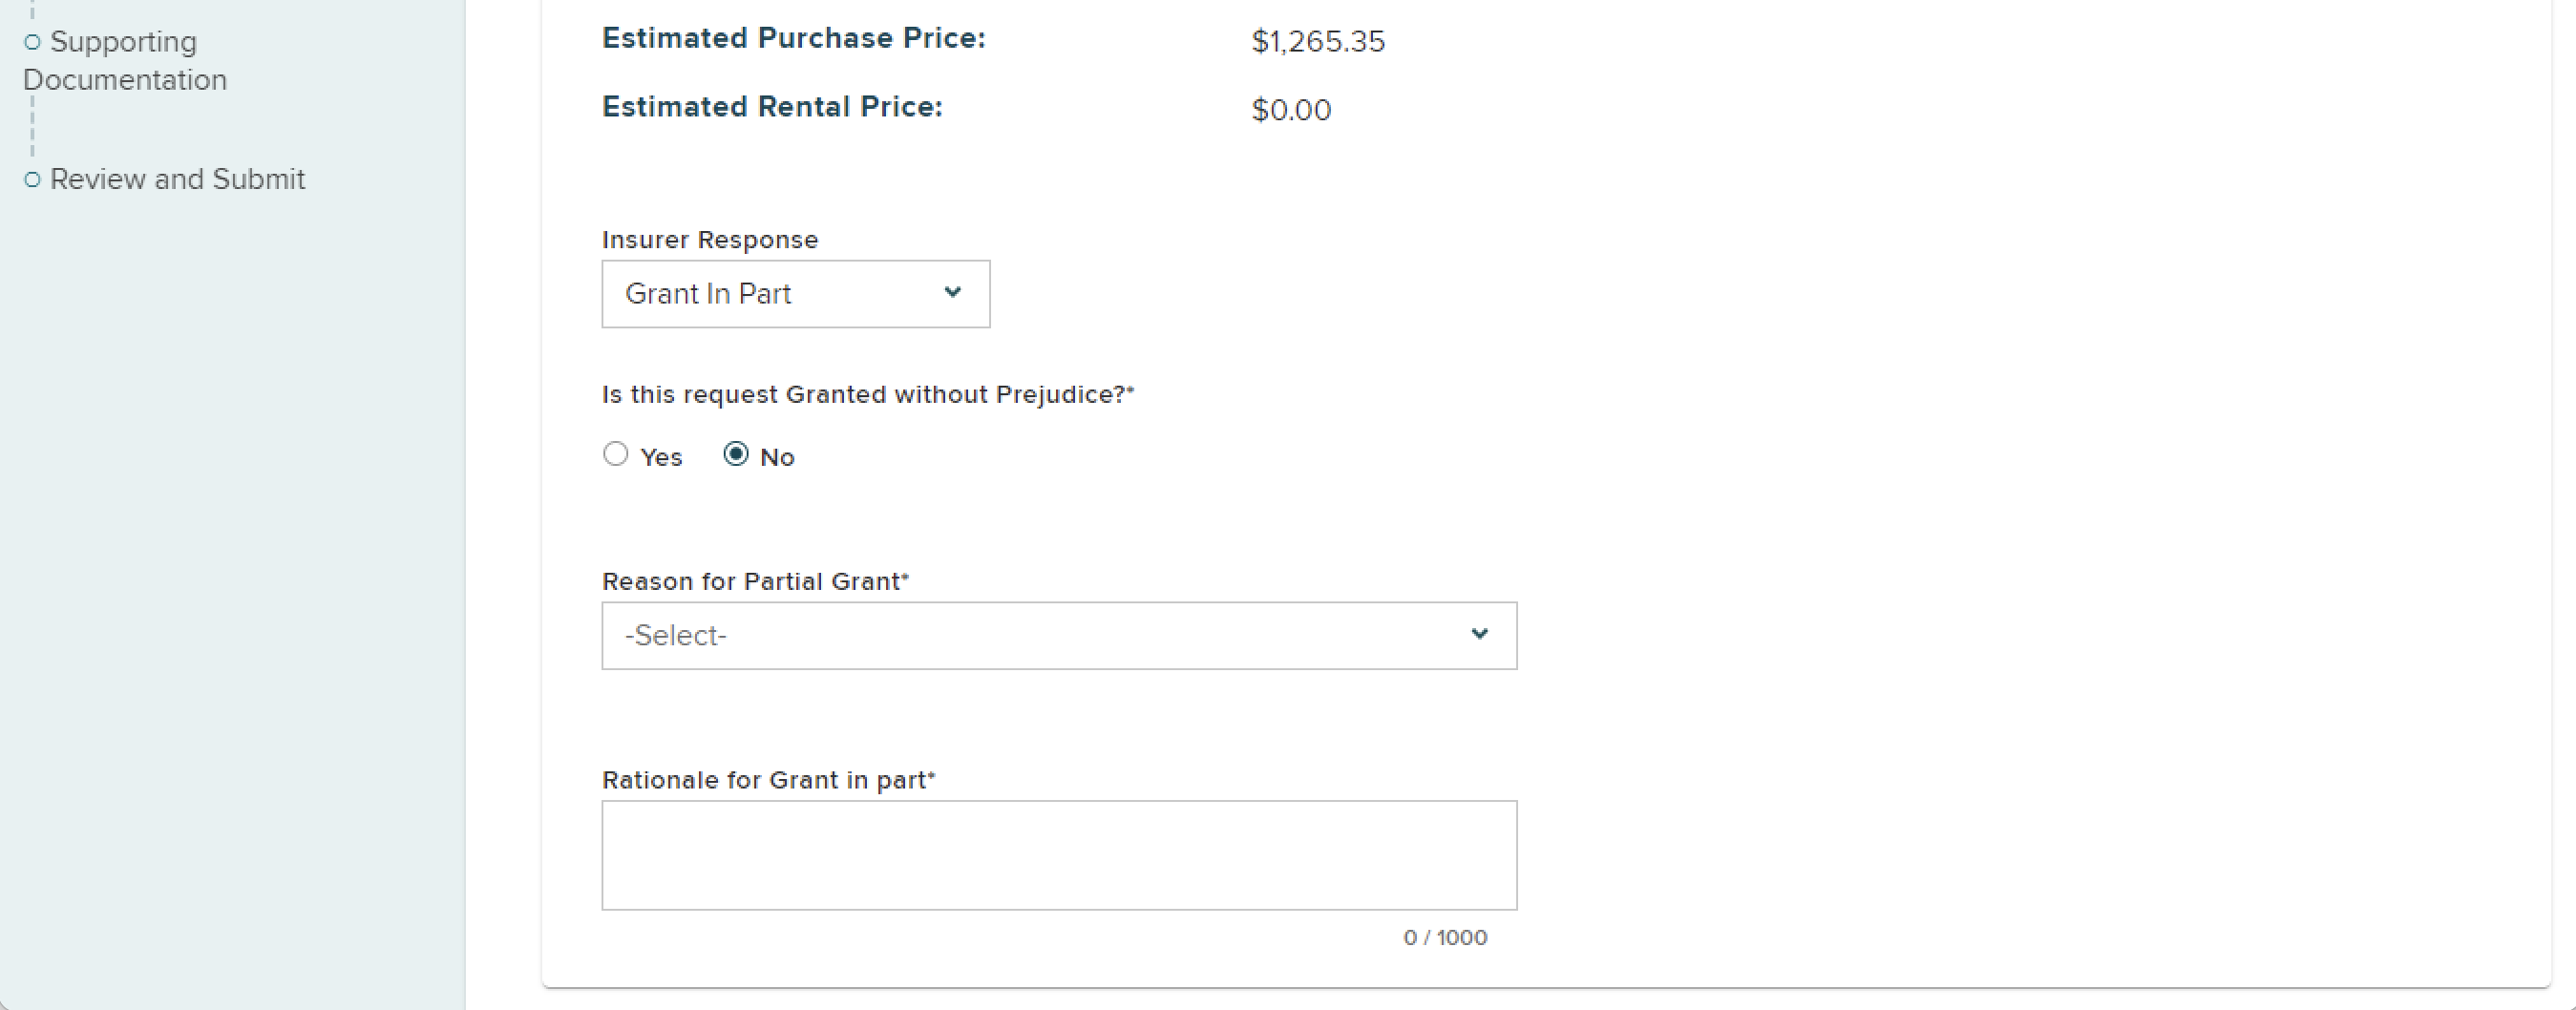The image size is (2576, 1010).
Task: Click the Reason for Partial Grant label
Action: click(x=754, y=582)
